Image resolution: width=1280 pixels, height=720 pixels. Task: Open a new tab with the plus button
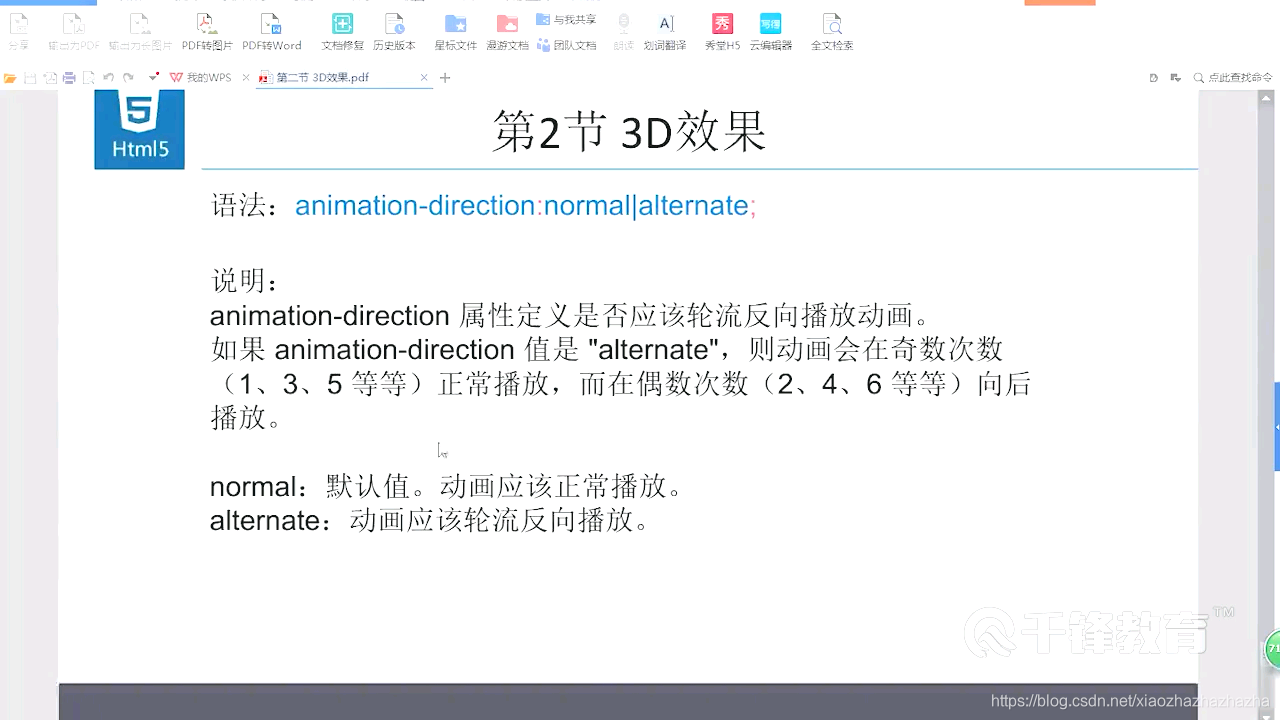coord(443,76)
